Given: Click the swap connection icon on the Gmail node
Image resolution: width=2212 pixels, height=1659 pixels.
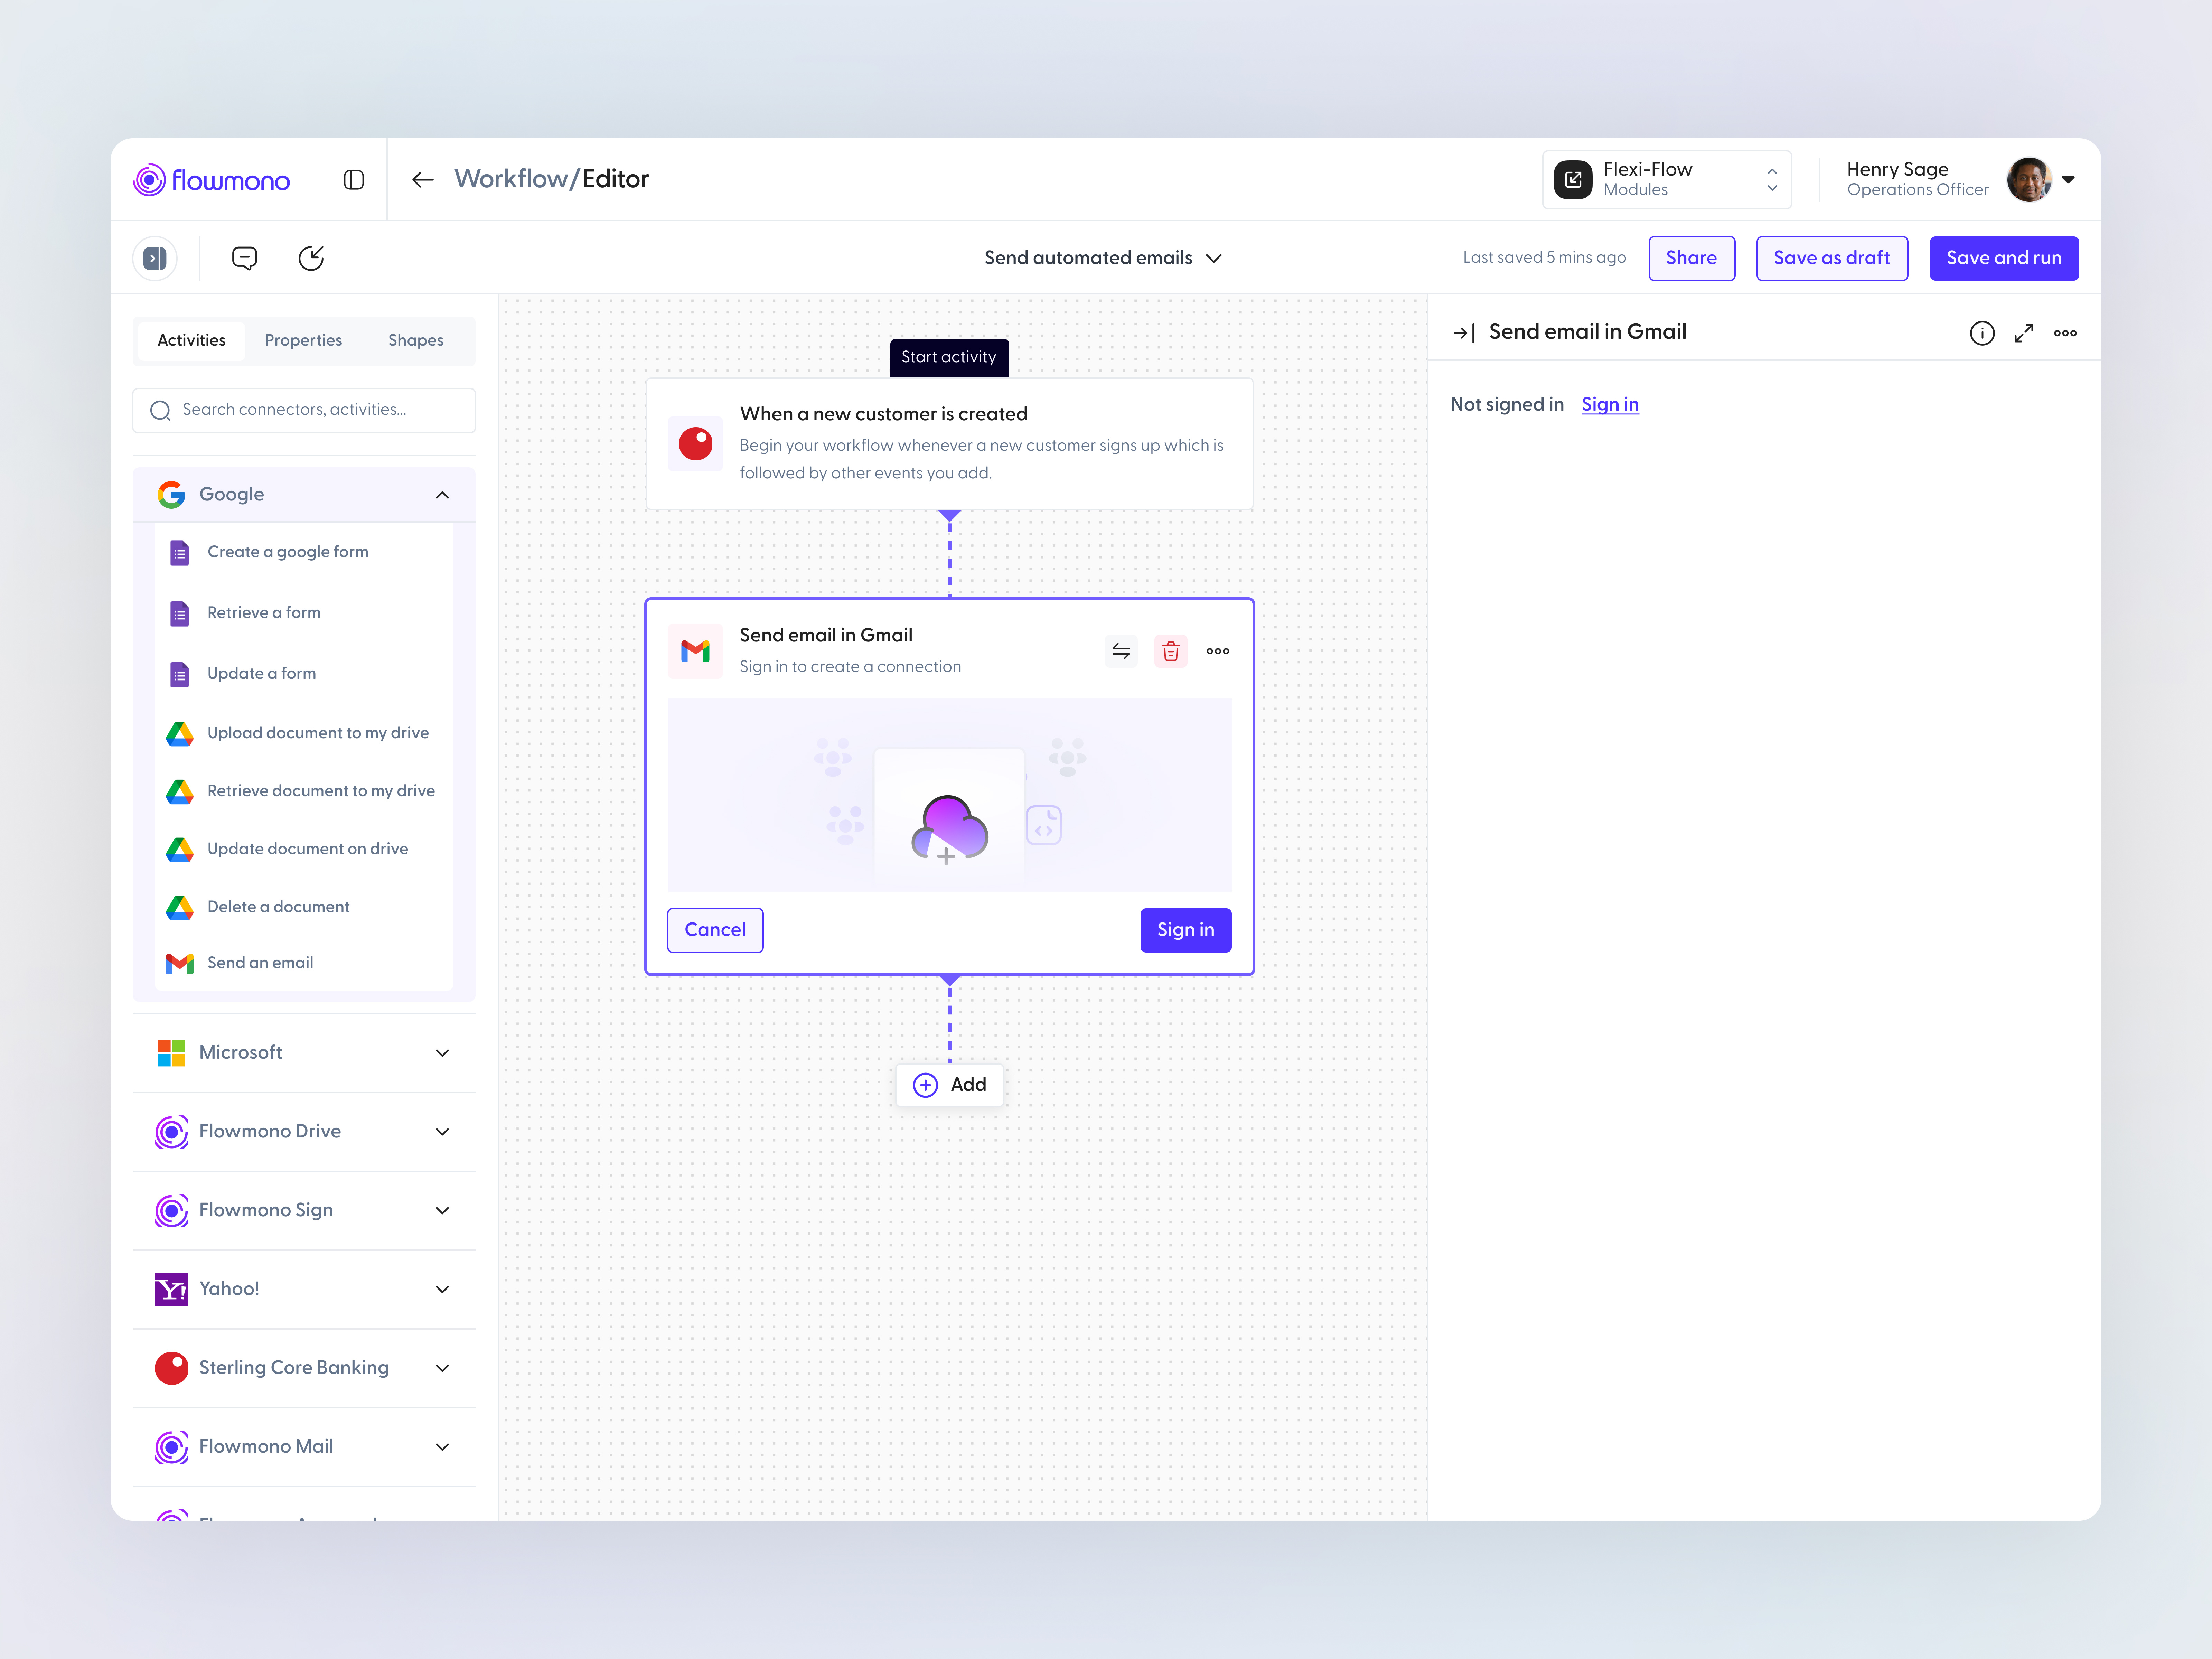Looking at the screenshot, I should click(x=1120, y=651).
